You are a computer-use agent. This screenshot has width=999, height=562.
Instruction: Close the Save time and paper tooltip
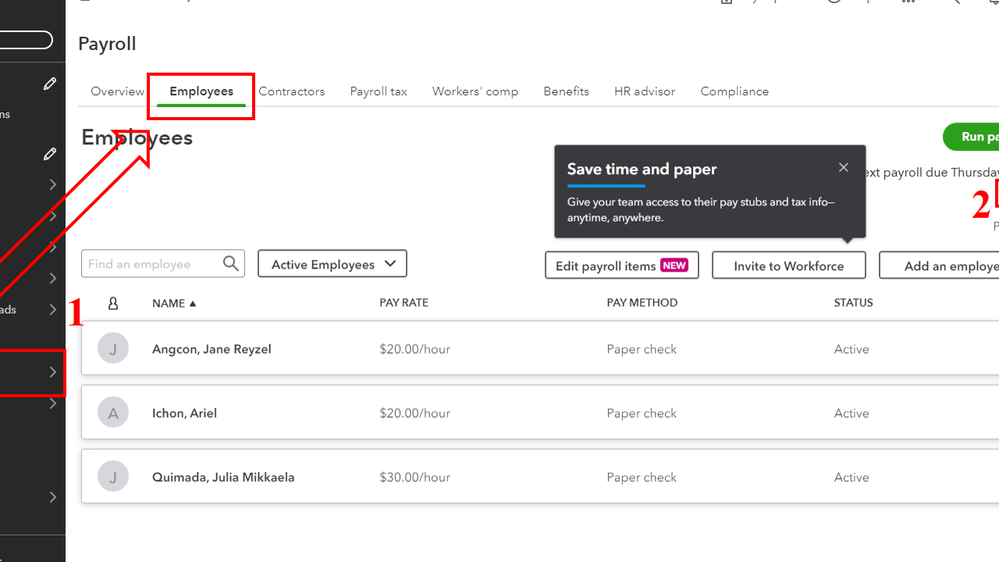coord(844,168)
